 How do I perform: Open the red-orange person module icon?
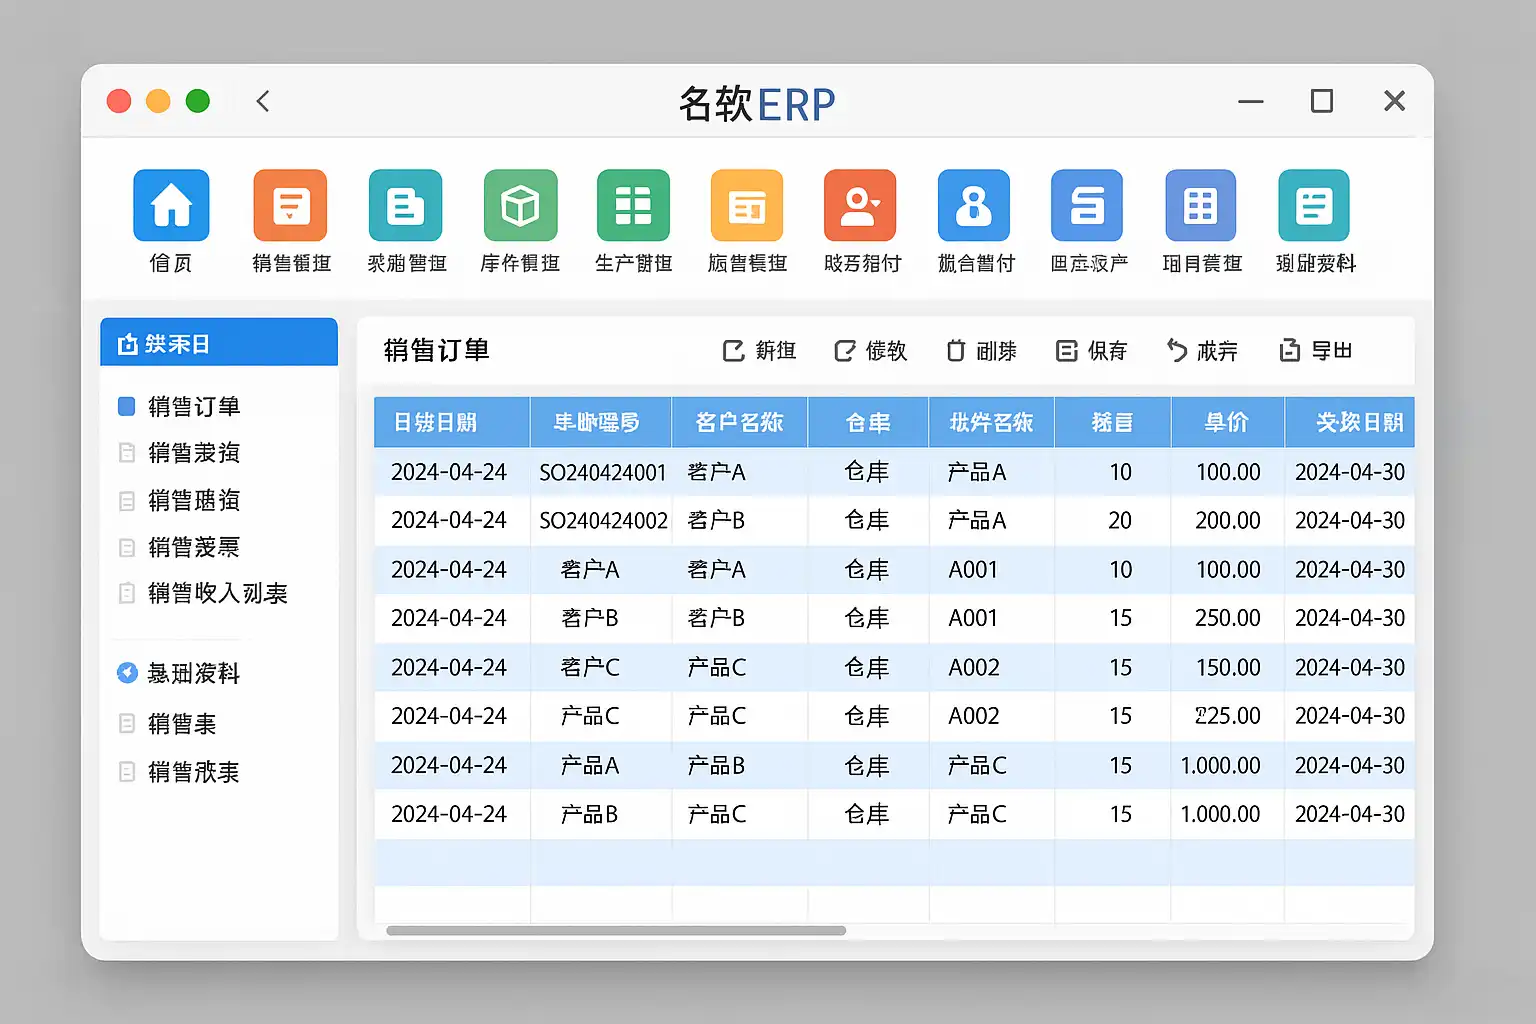[860, 206]
